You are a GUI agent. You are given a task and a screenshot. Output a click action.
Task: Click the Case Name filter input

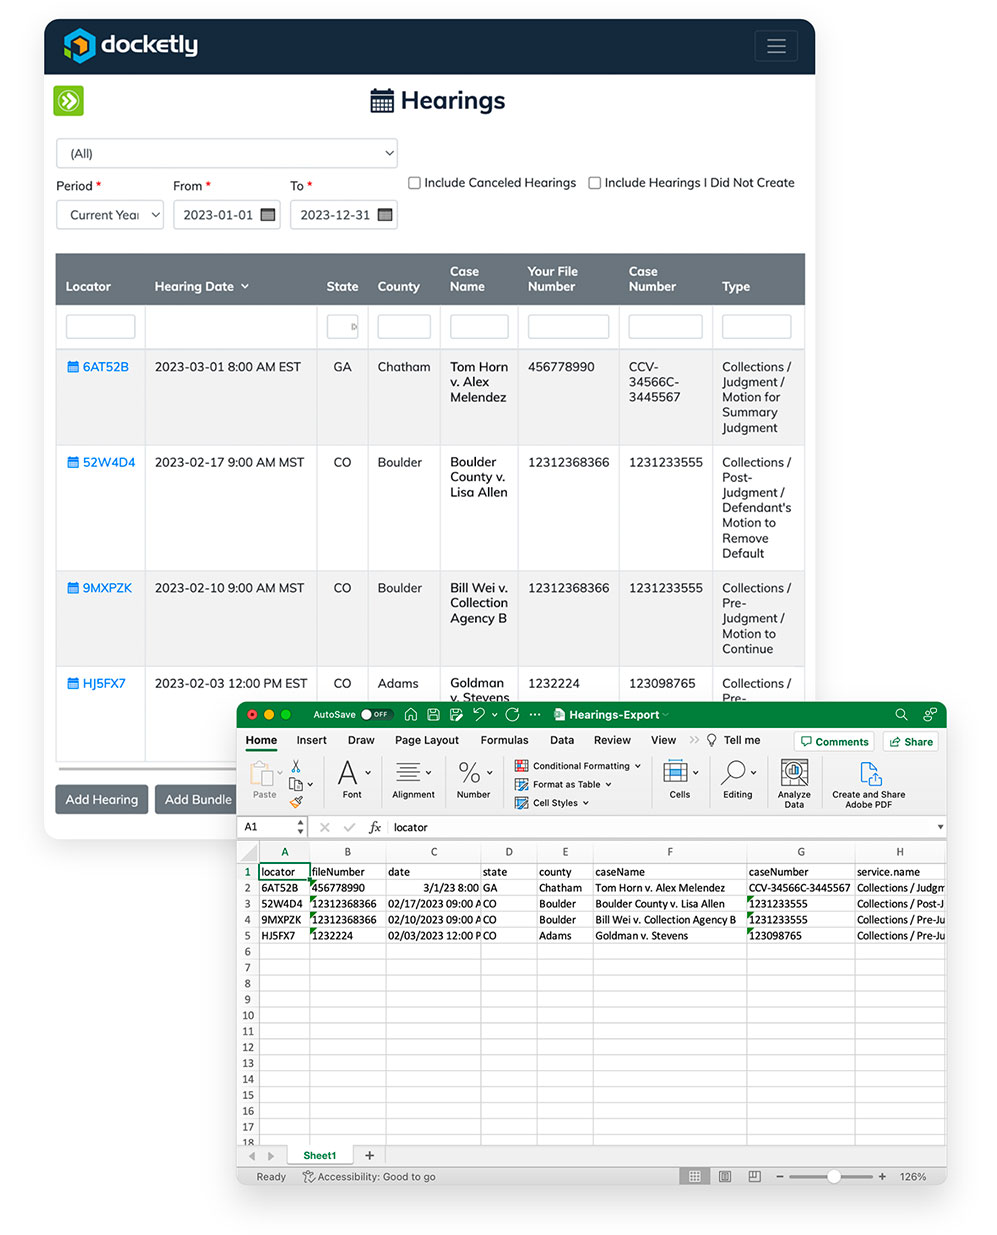click(x=479, y=326)
